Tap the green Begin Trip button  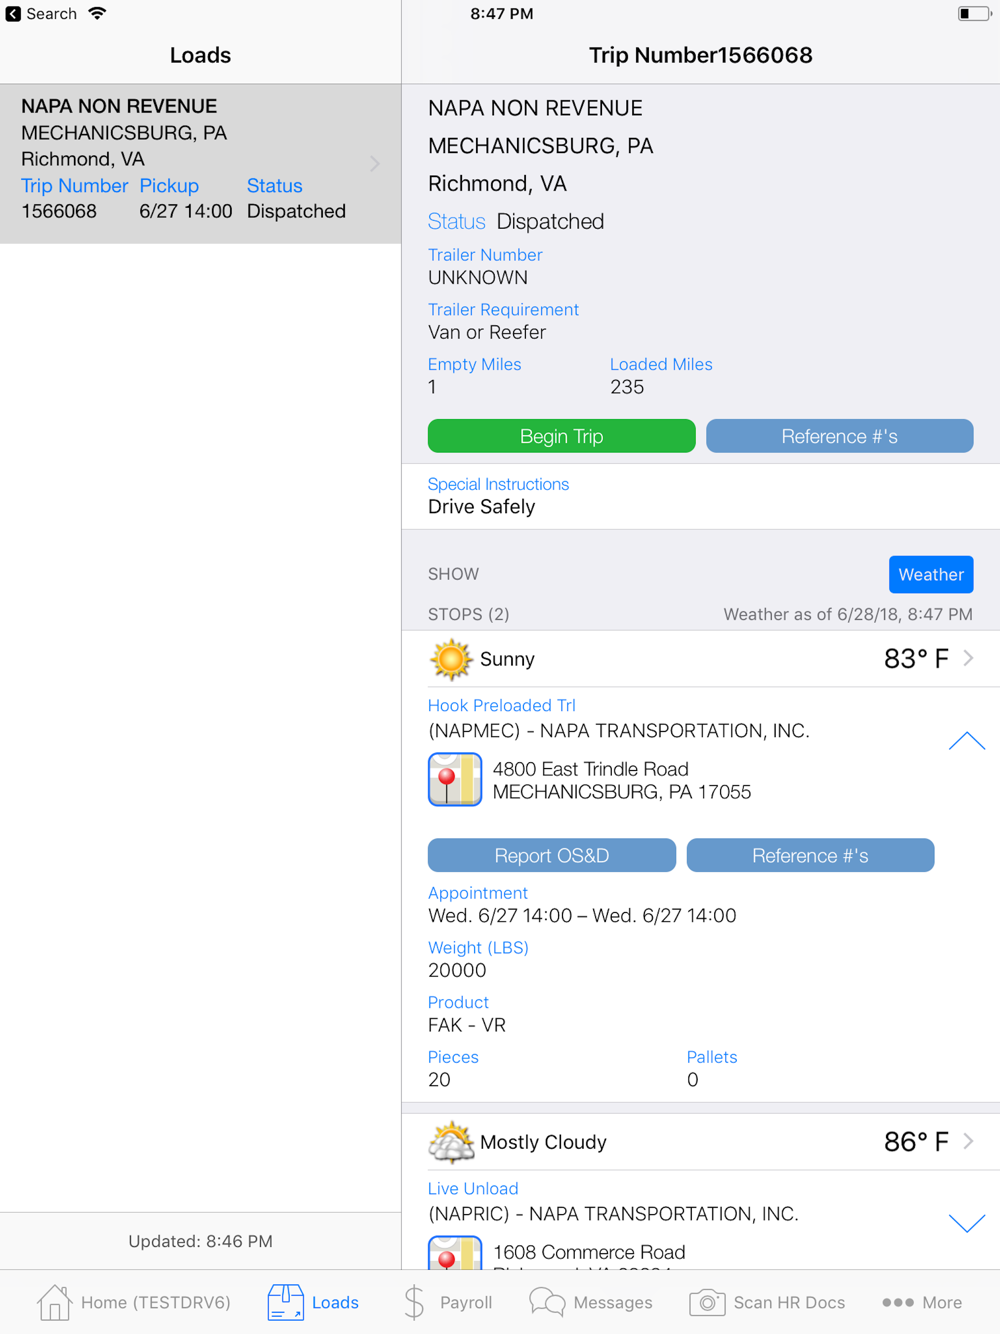[x=562, y=436]
